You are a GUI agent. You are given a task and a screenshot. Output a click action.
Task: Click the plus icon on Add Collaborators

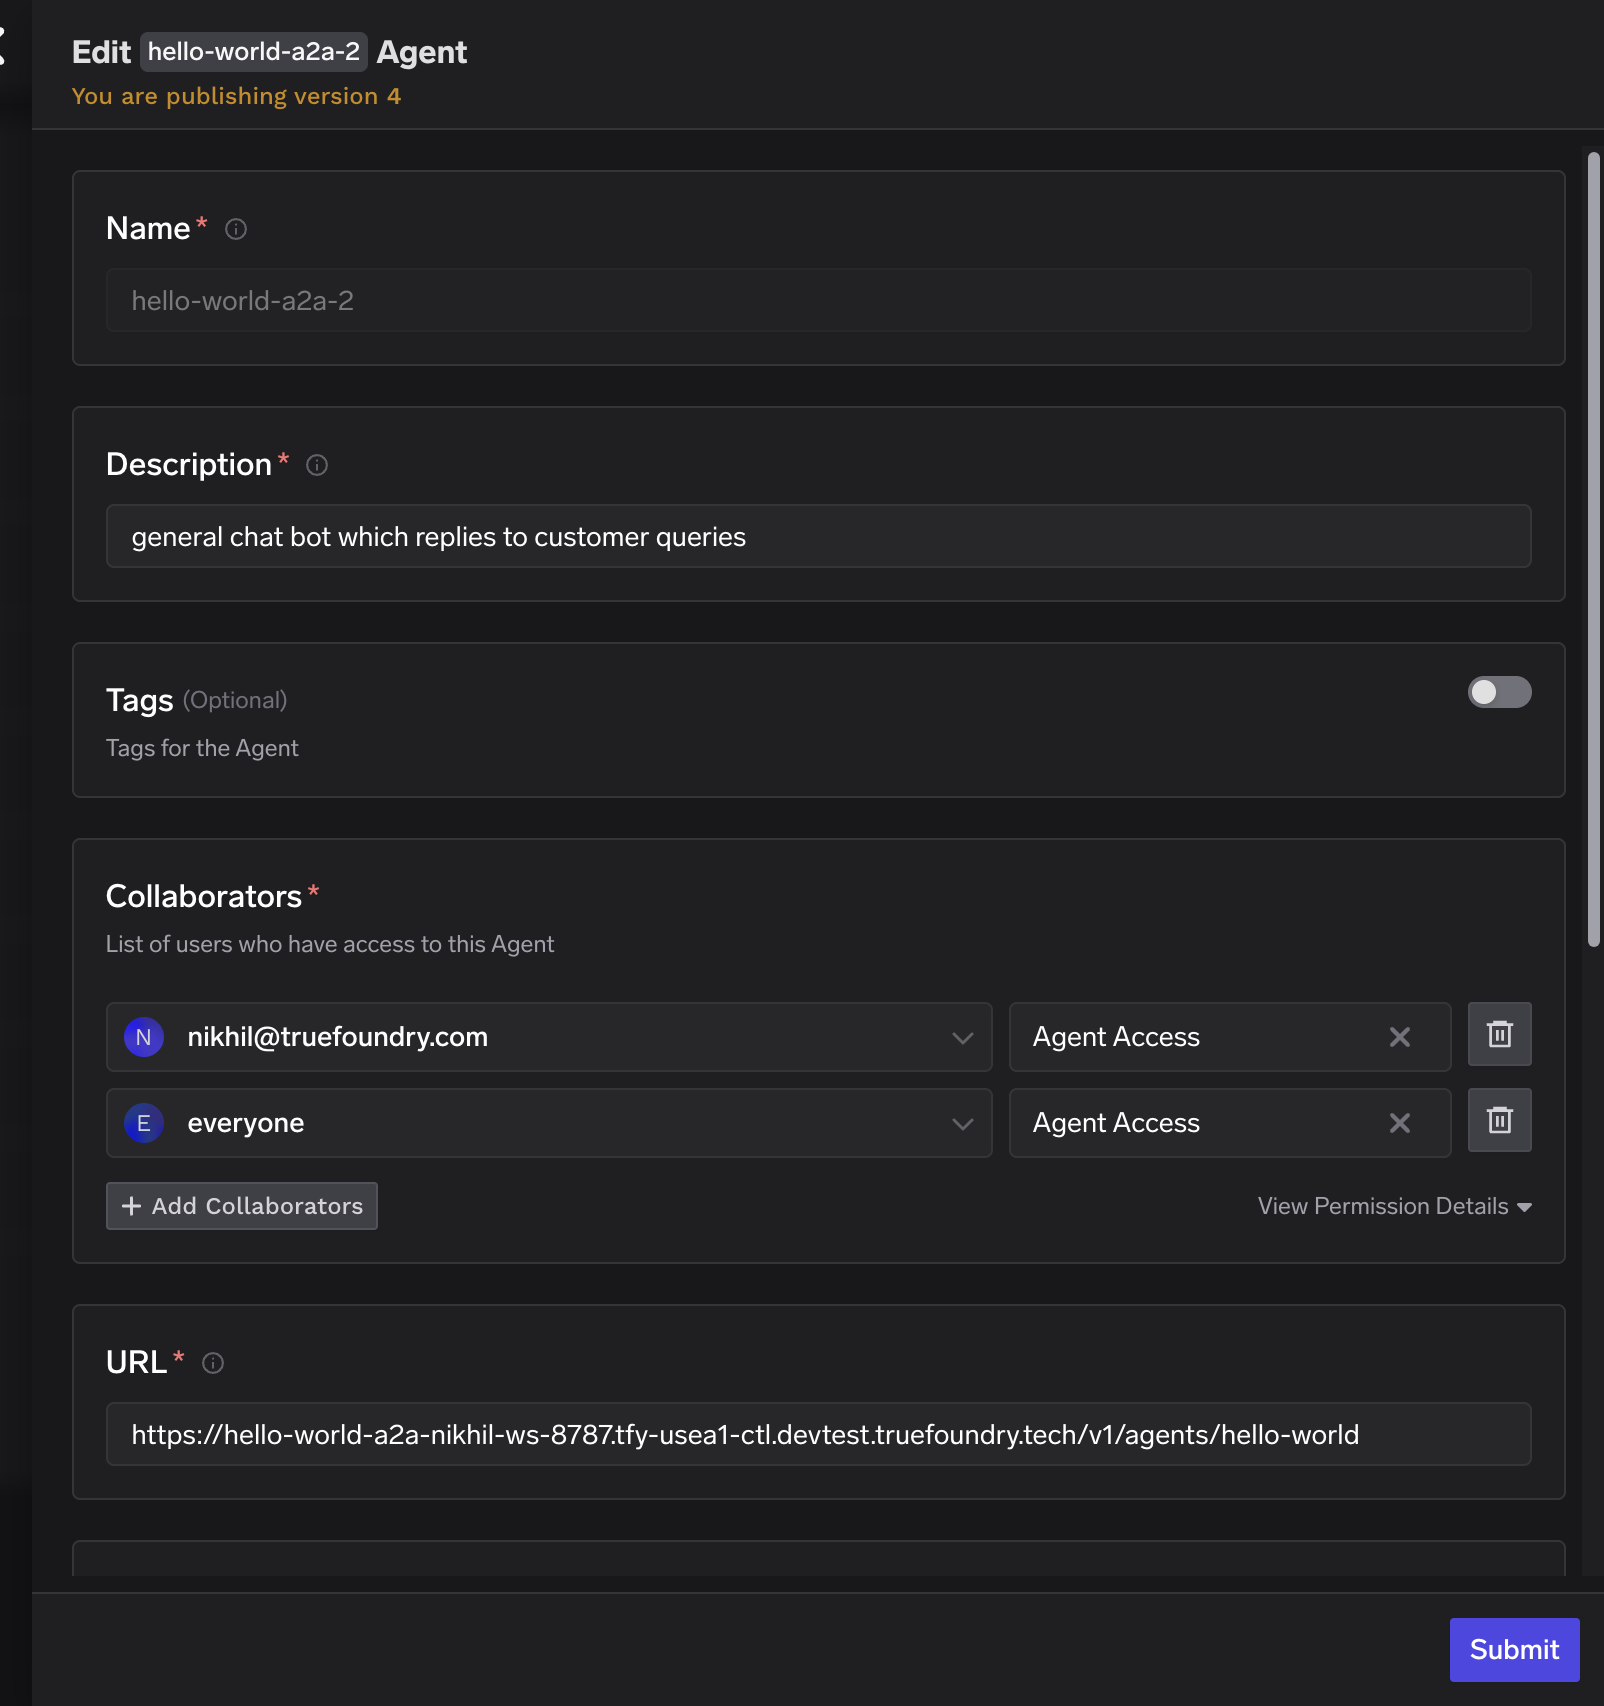[132, 1205]
